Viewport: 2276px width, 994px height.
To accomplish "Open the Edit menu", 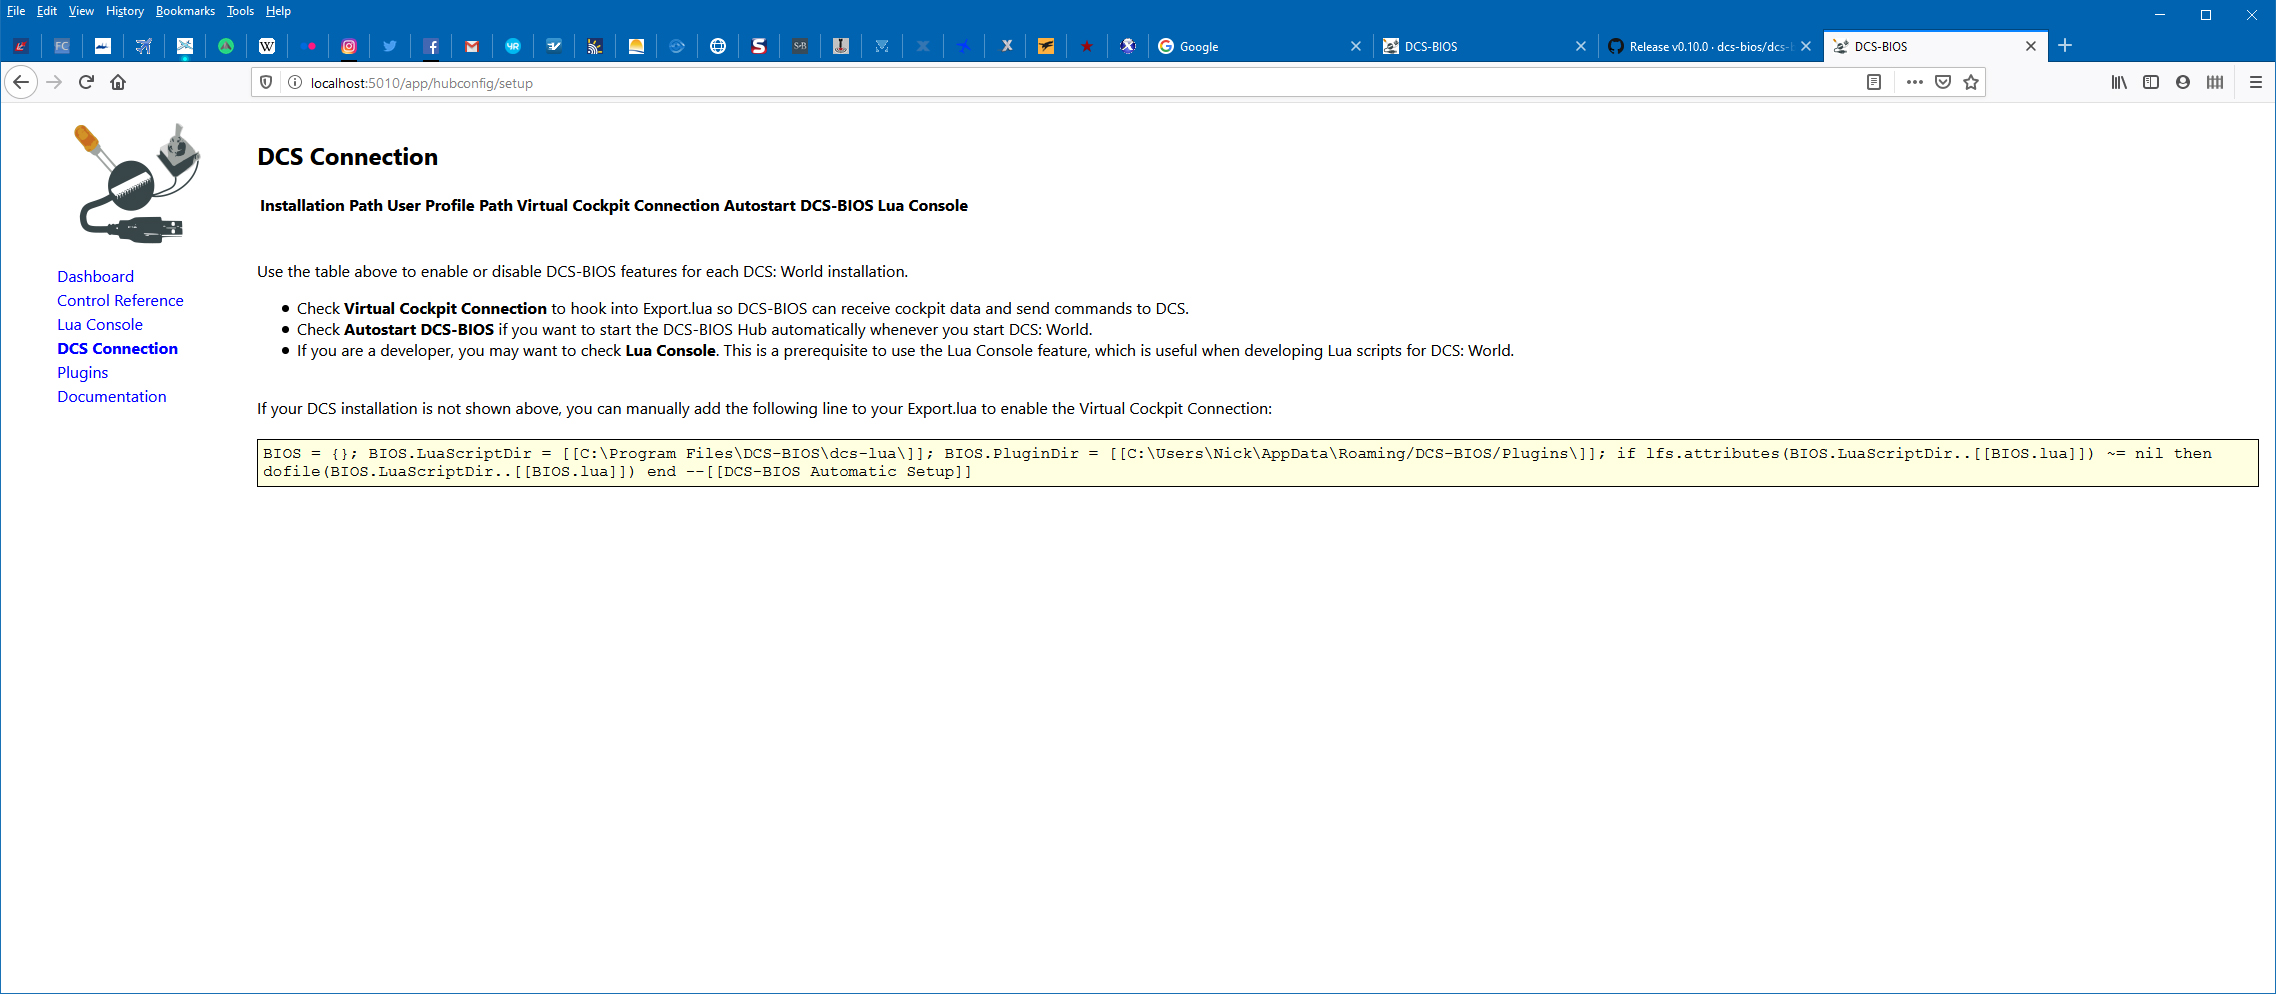I will (47, 11).
